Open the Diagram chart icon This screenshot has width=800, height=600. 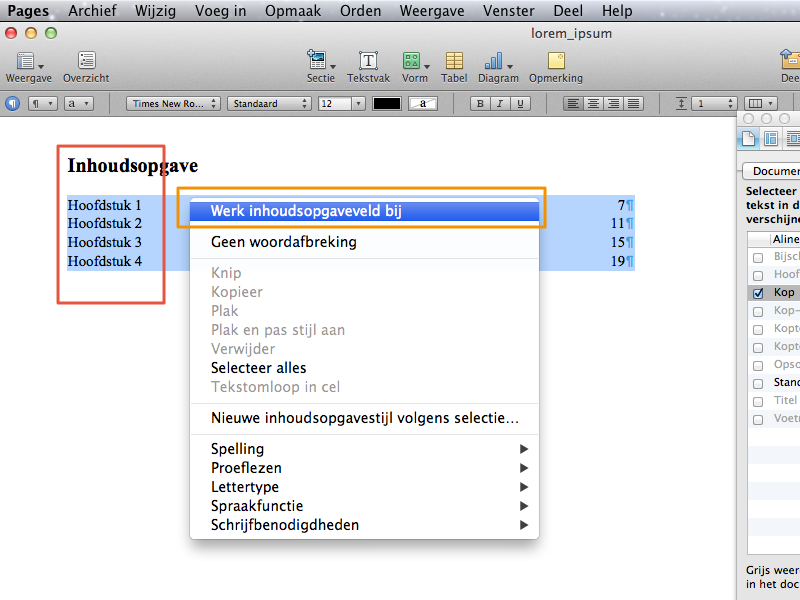[x=497, y=61]
